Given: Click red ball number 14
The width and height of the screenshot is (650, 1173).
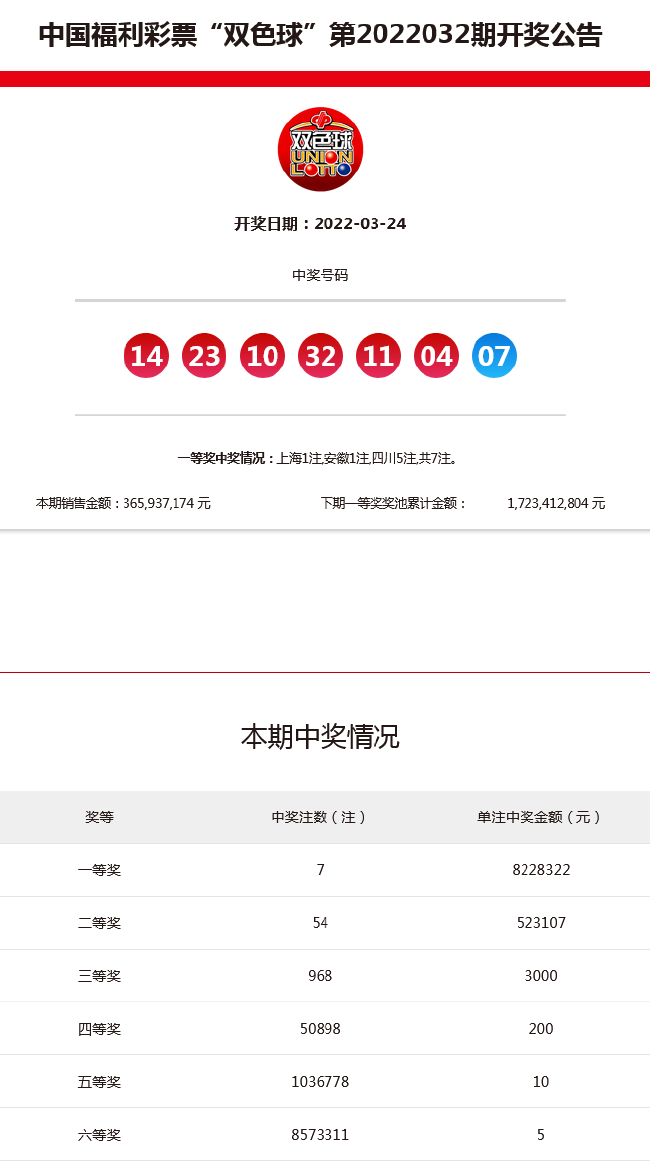Looking at the screenshot, I should click(146, 356).
